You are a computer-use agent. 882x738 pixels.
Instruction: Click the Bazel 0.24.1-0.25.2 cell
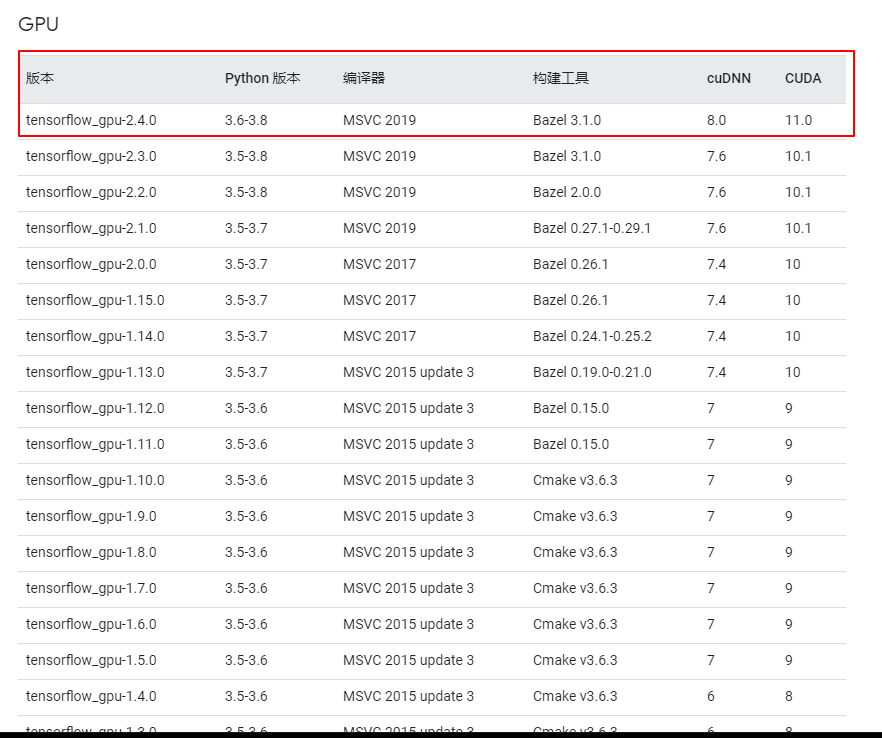tap(592, 336)
